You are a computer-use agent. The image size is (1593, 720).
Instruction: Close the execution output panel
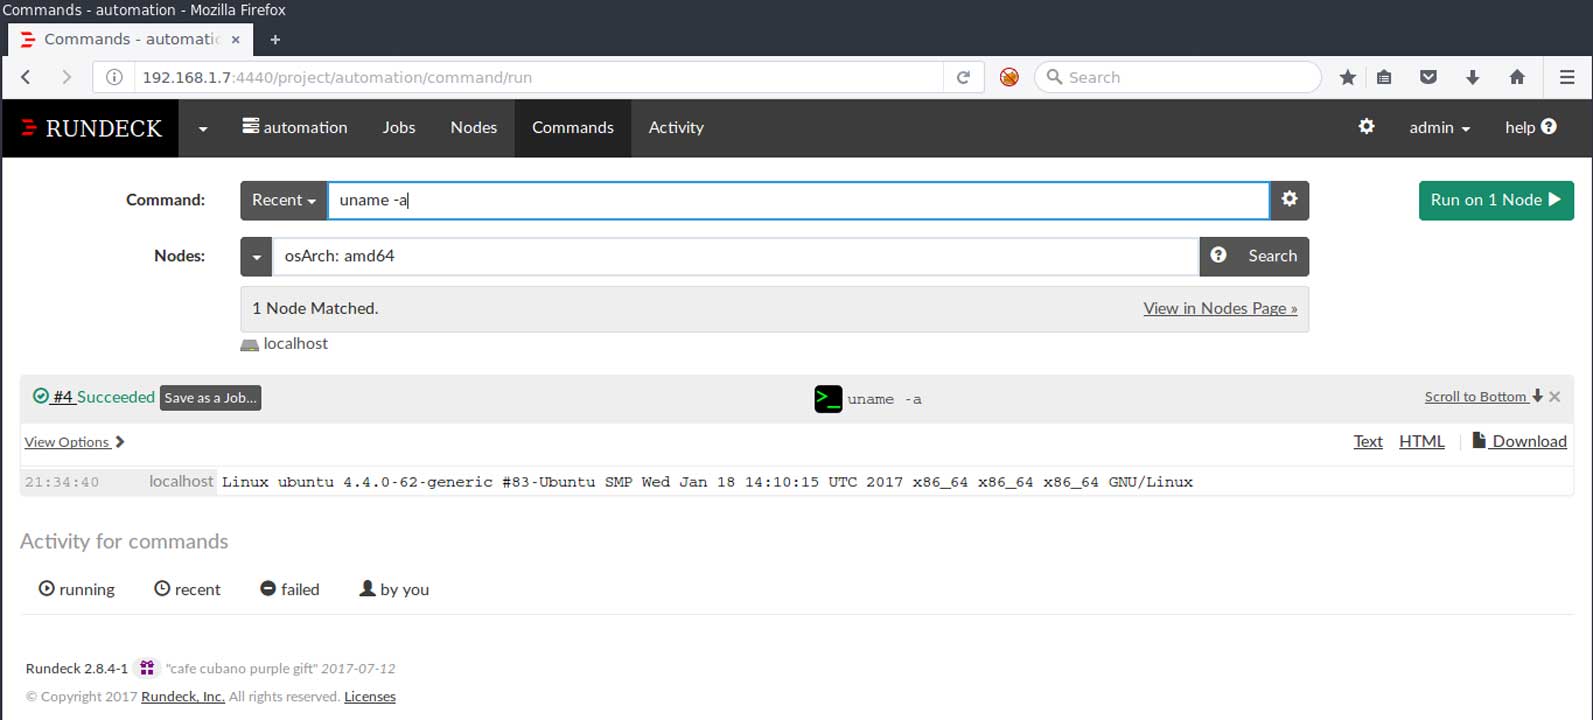tap(1555, 397)
